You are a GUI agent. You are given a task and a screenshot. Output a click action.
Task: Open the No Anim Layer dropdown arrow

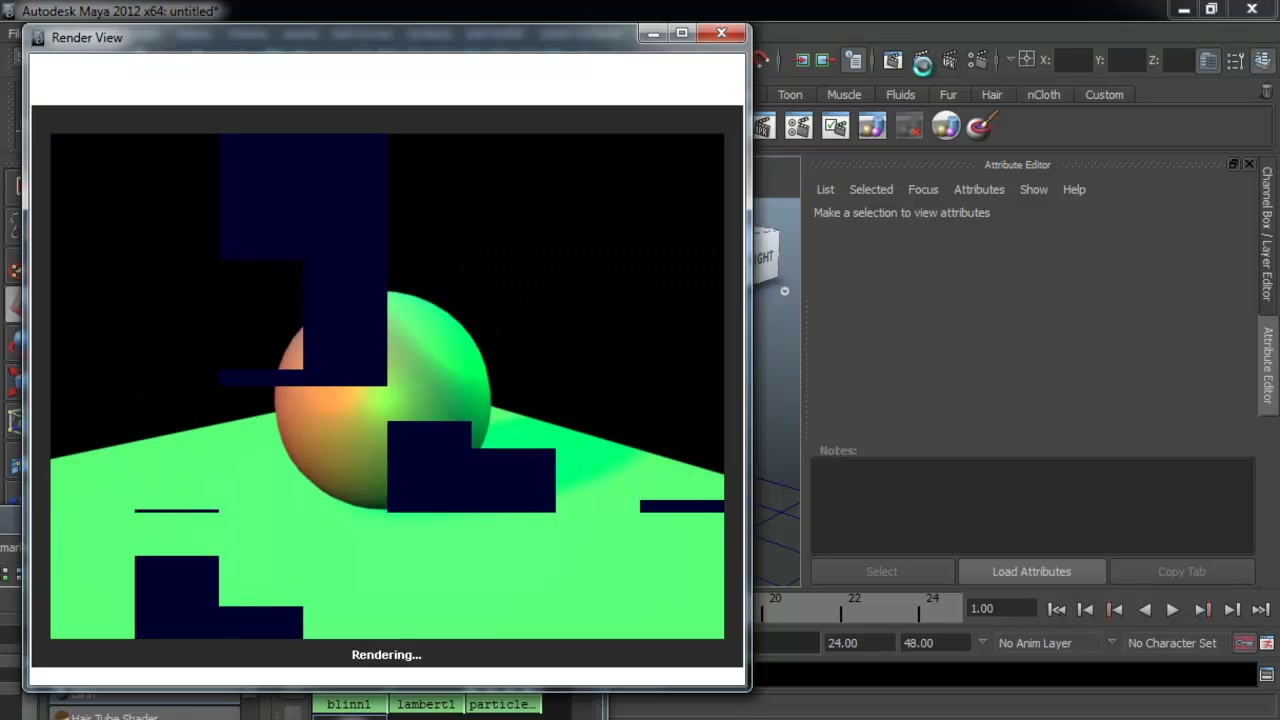pos(982,642)
